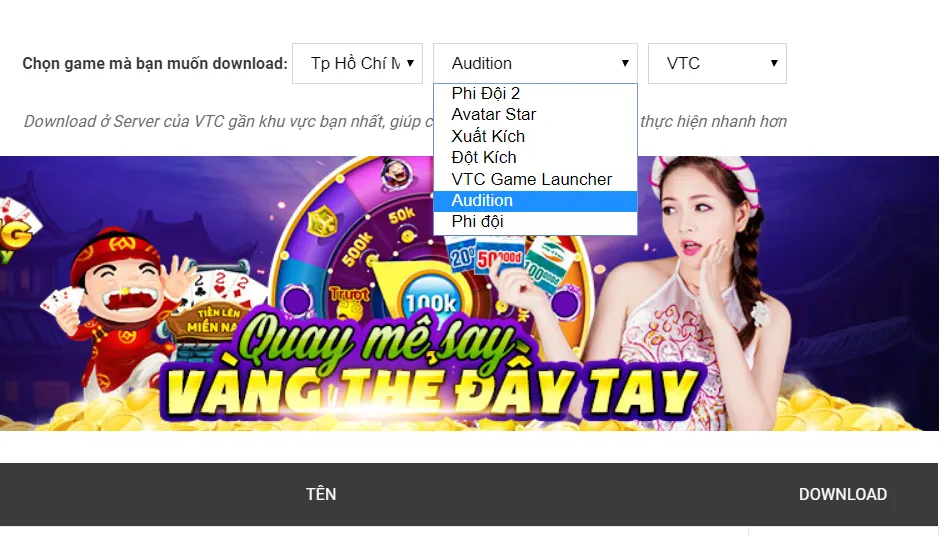Select highlighted Audition option
Image resolution: width=946 pixels, height=536 pixels.
pyautogui.click(x=535, y=201)
